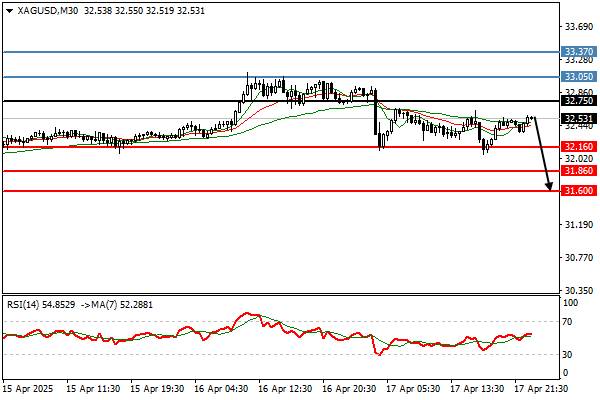Click the 30.770 price scale value
The width and height of the screenshot is (600, 400).
pyautogui.click(x=579, y=258)
